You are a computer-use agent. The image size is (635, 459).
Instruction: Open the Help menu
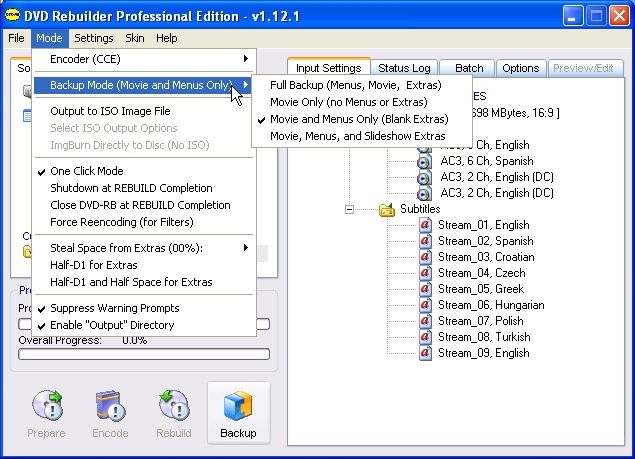[167, 38]
